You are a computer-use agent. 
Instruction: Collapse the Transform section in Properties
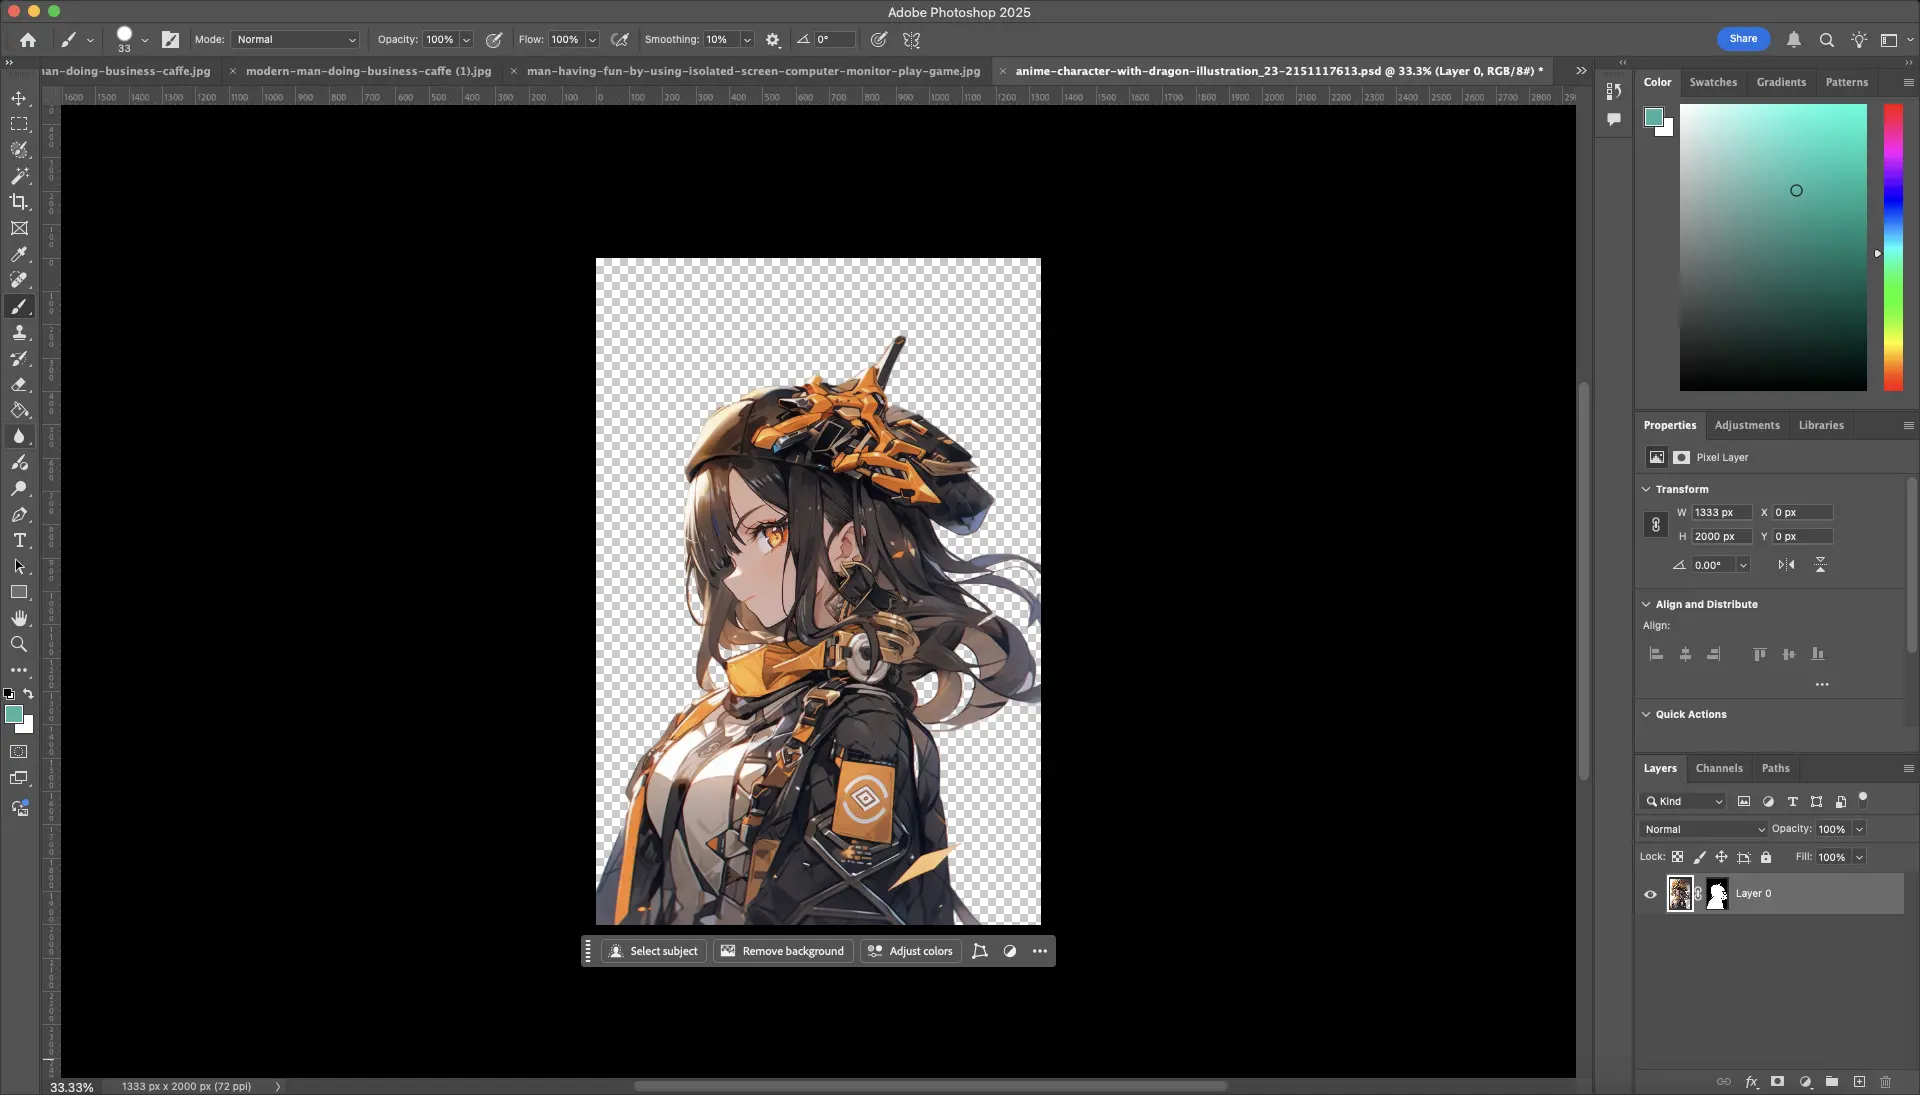click(x=1646, y=489)
